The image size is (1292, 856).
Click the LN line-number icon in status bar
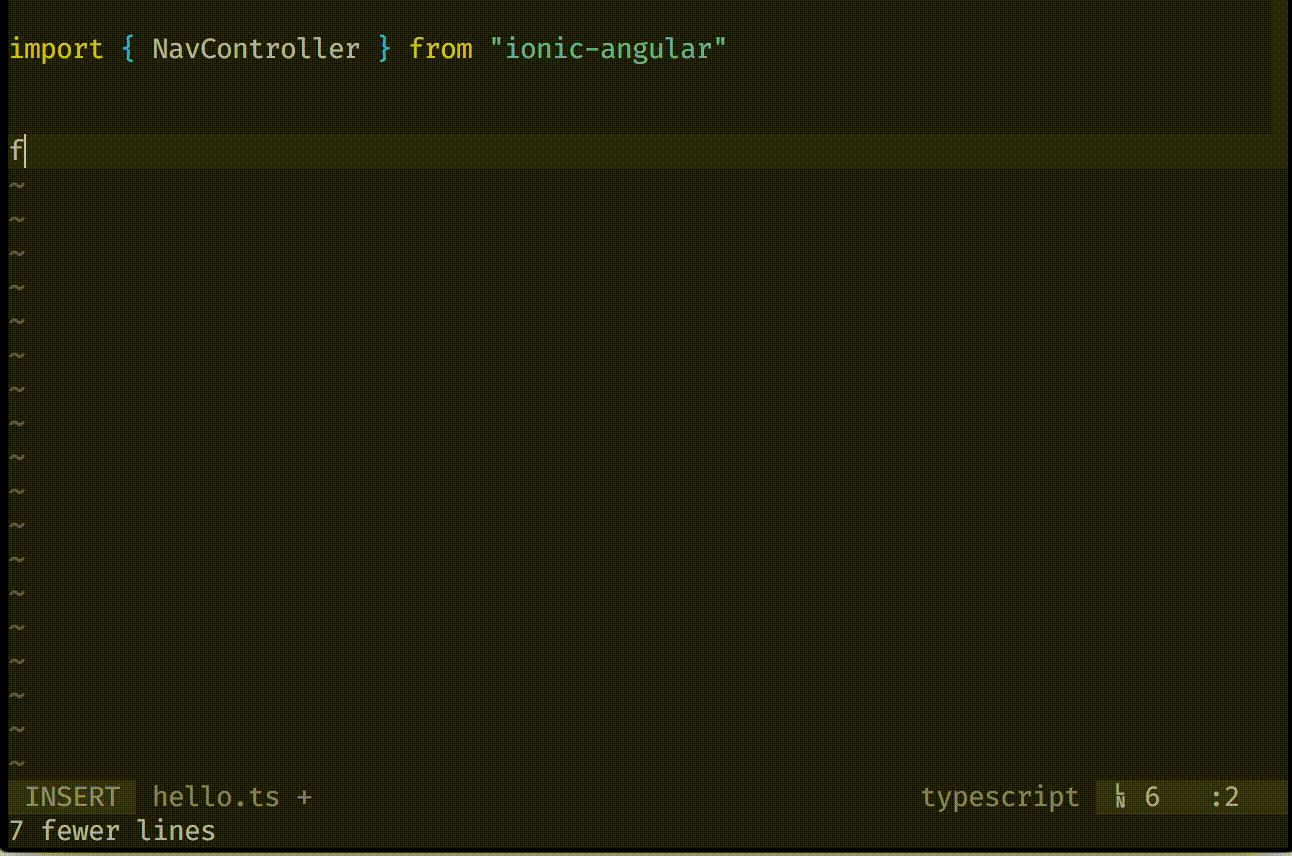coord(1120,797)
